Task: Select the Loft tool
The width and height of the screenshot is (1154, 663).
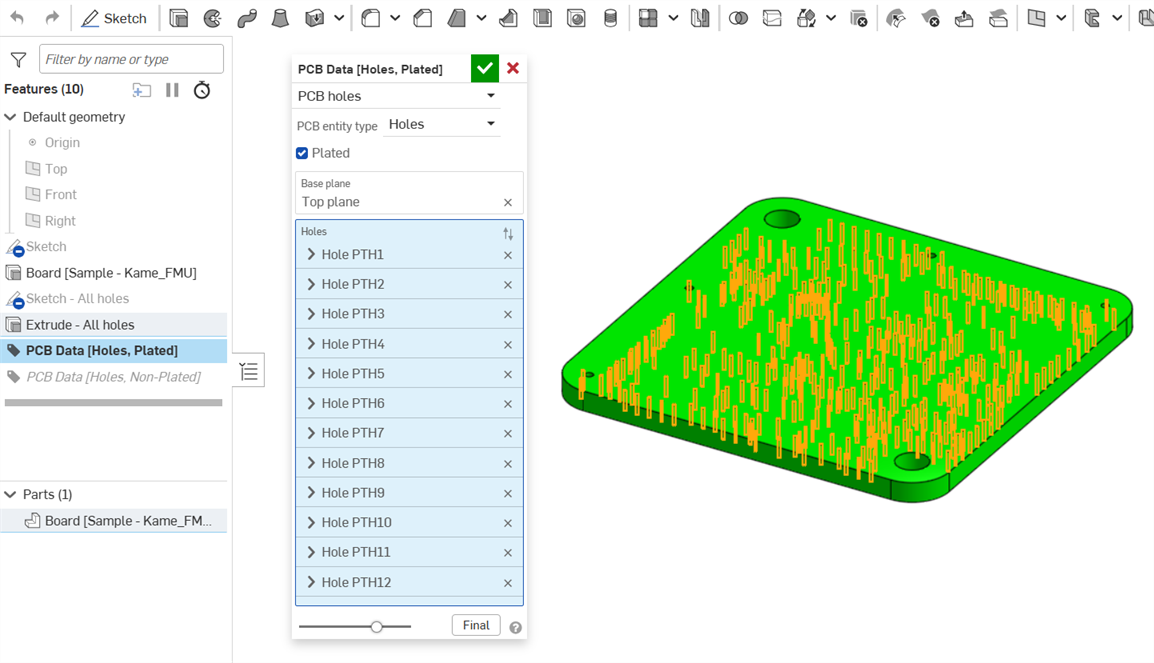Action: (x=281, y=17)
